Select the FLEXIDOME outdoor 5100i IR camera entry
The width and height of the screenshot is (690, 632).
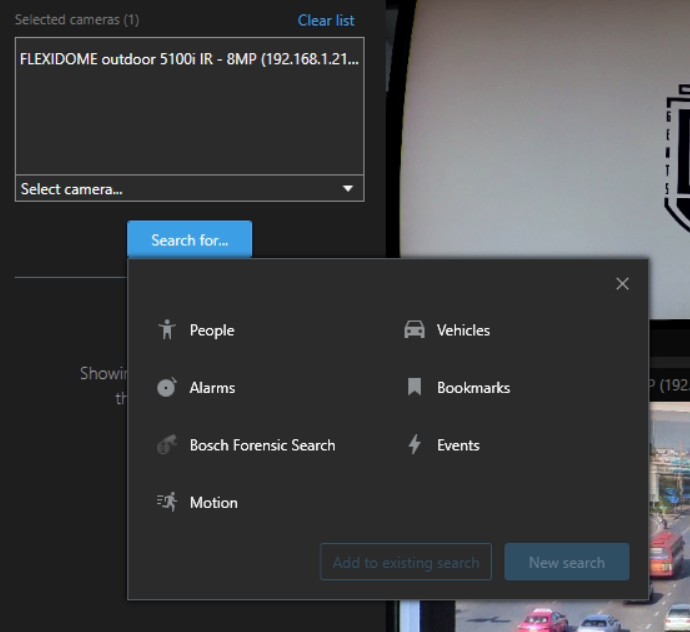tap(189, 59)
